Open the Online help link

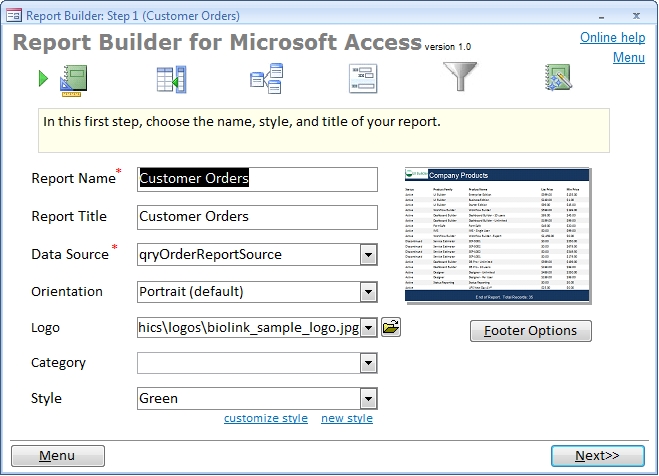[612, 38]
